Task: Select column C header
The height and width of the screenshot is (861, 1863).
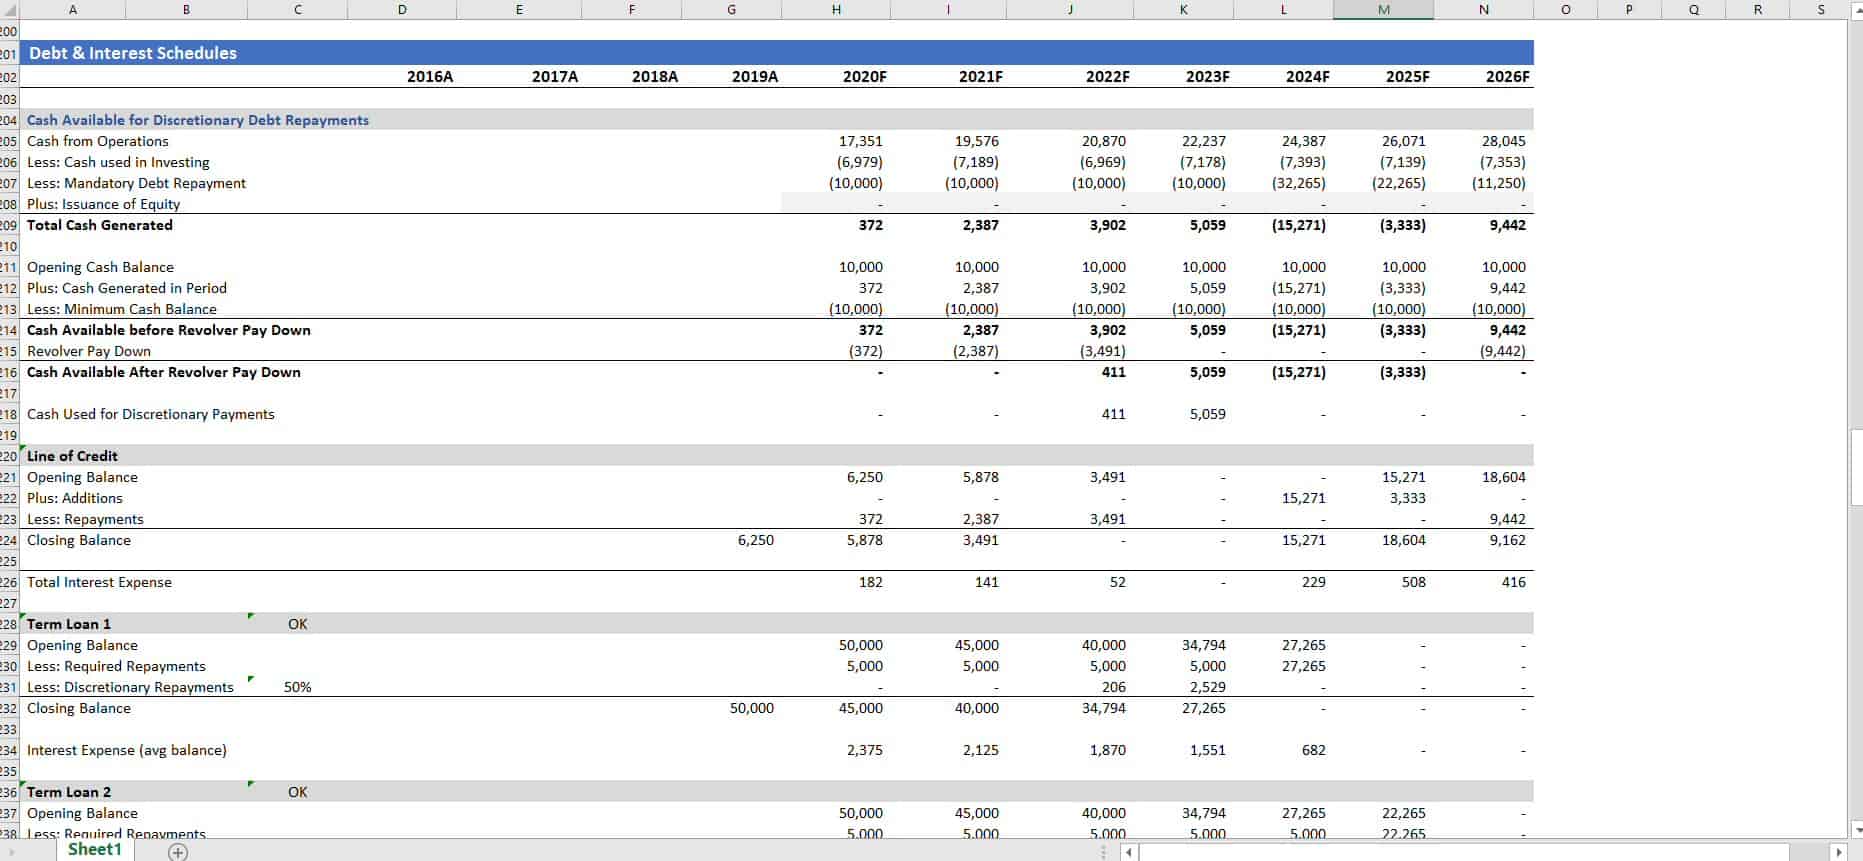Action: pyautogui.click(x=297, y=9)
